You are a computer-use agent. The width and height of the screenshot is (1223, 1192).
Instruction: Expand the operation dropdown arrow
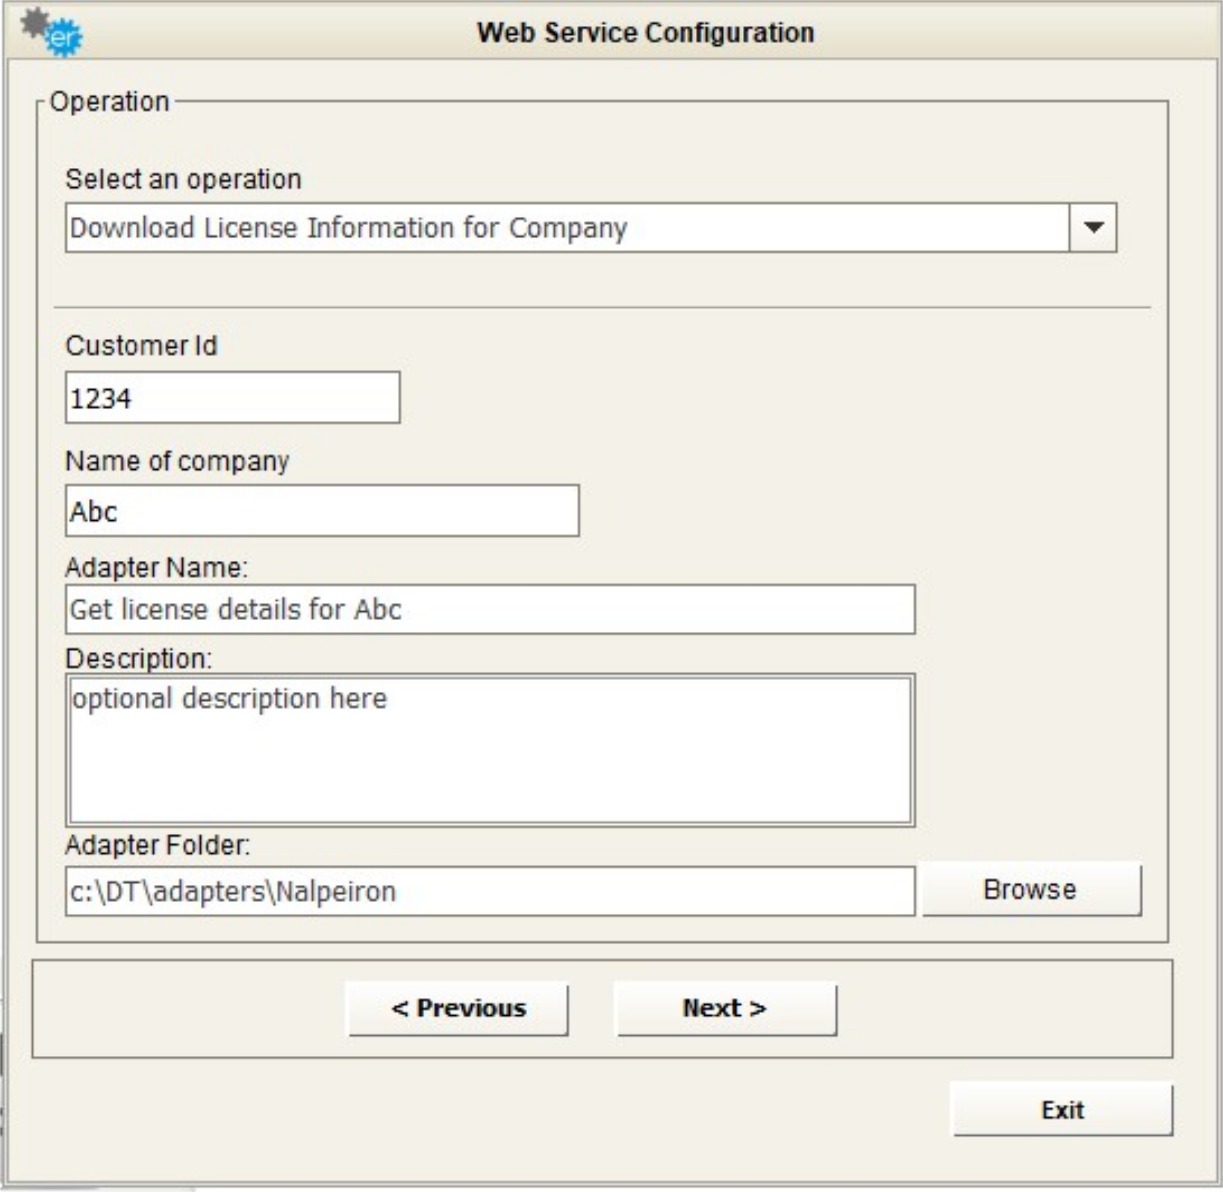tap(1093, 228)
